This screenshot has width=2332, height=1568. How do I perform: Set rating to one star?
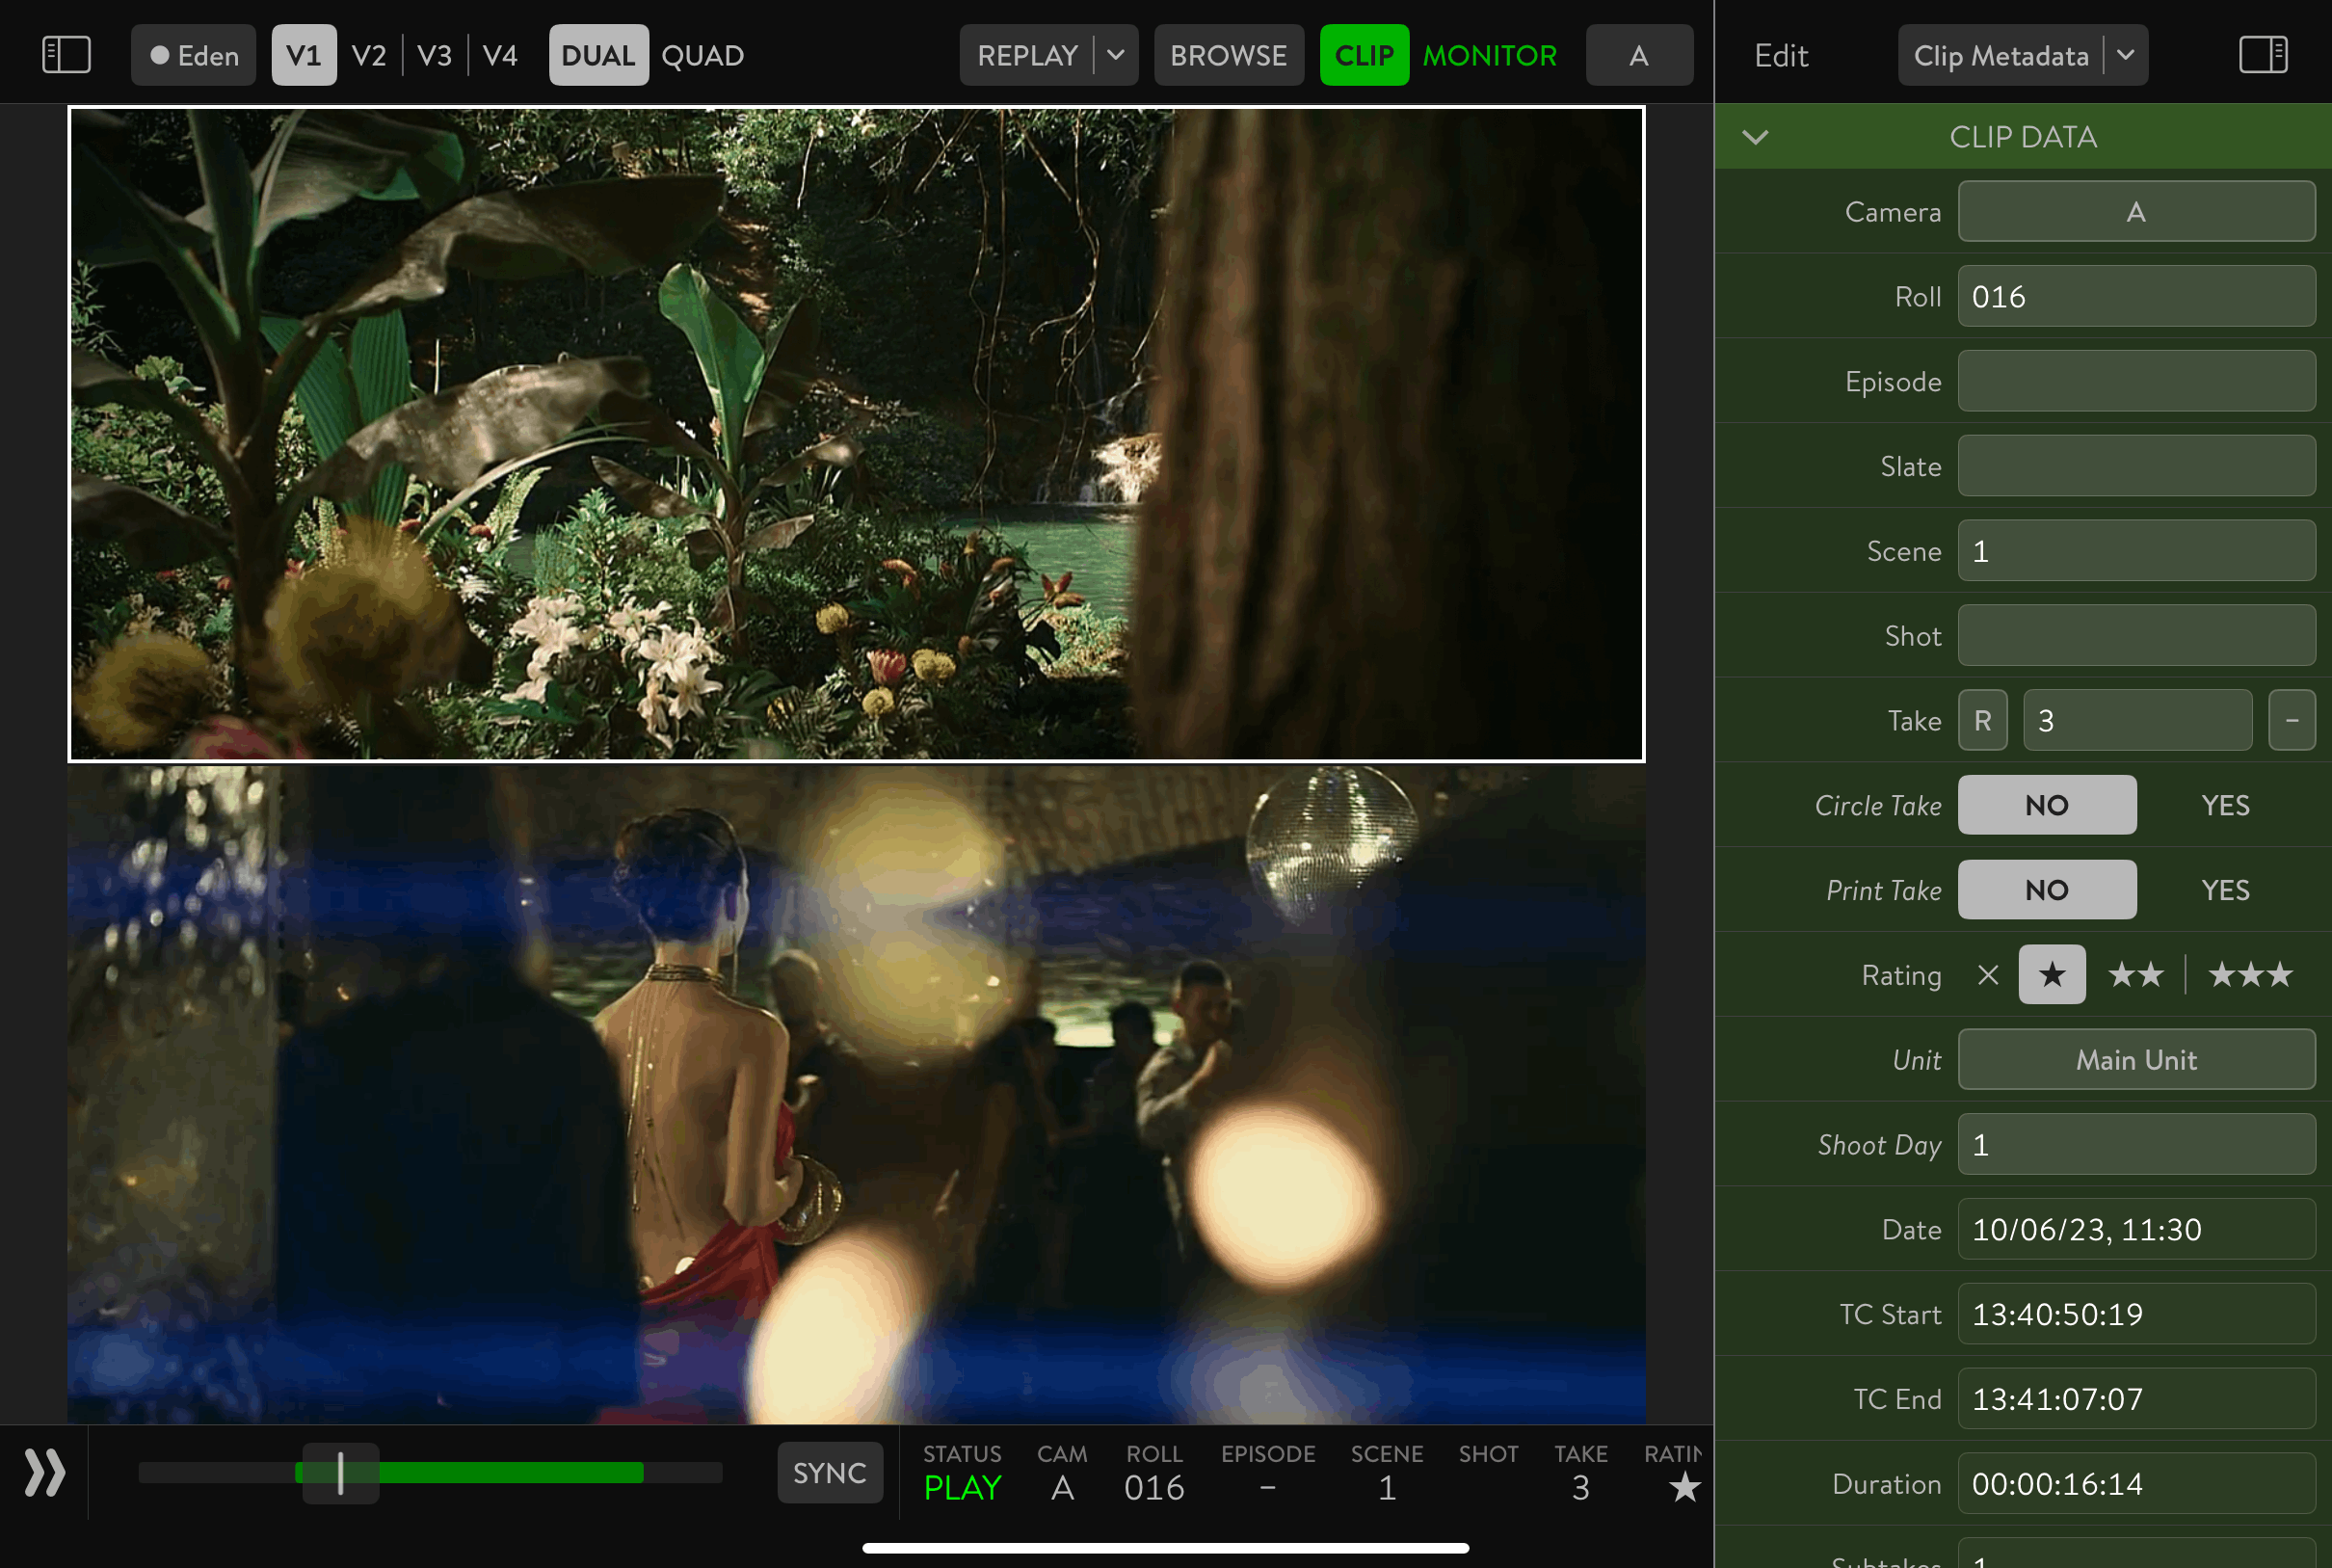2051,975
